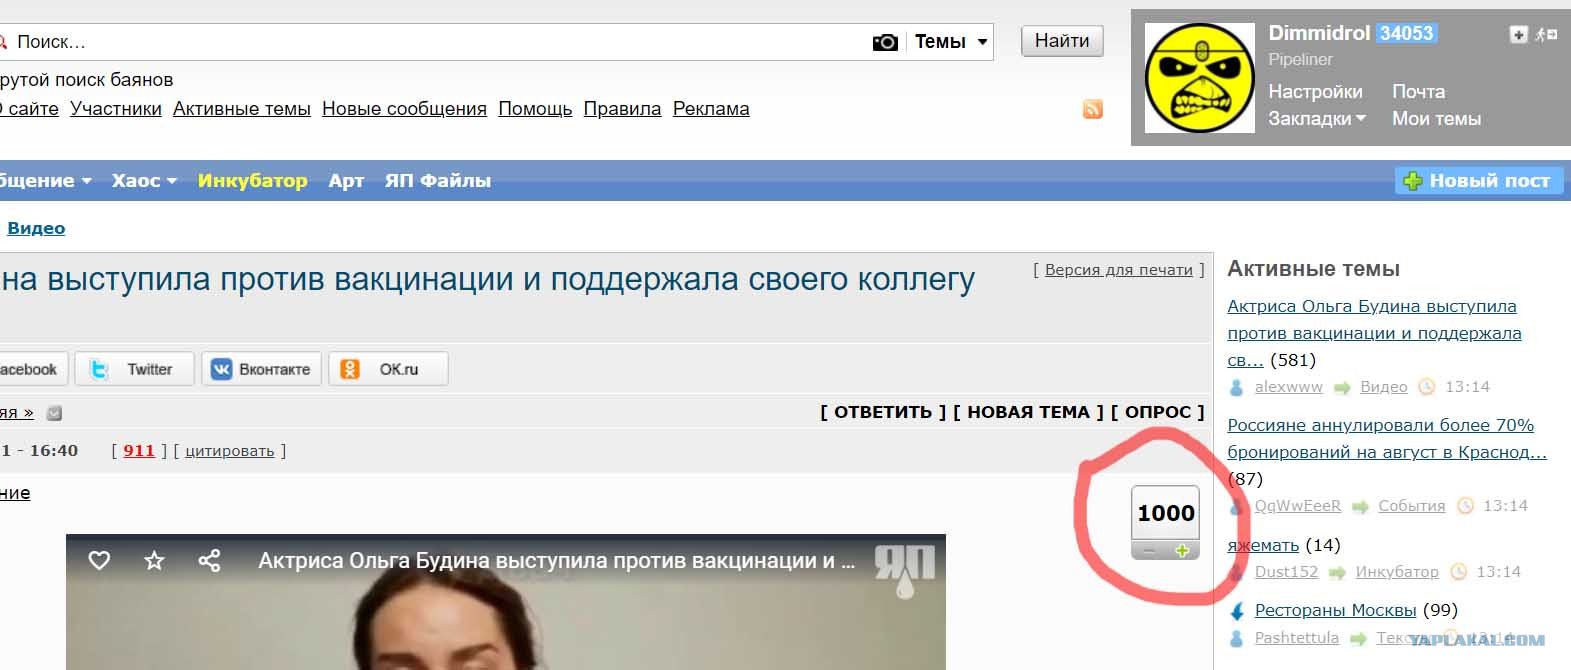Expand the Хаос menu
Screen dimensions: 1571x670
click(144, 181)
